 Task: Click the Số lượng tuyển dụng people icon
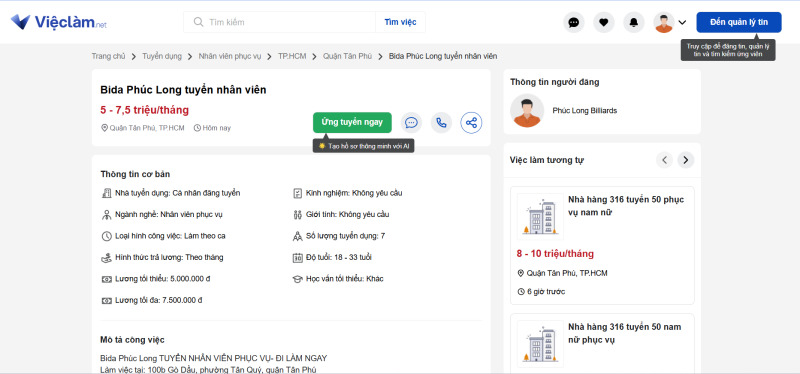(x=297, y=236)
